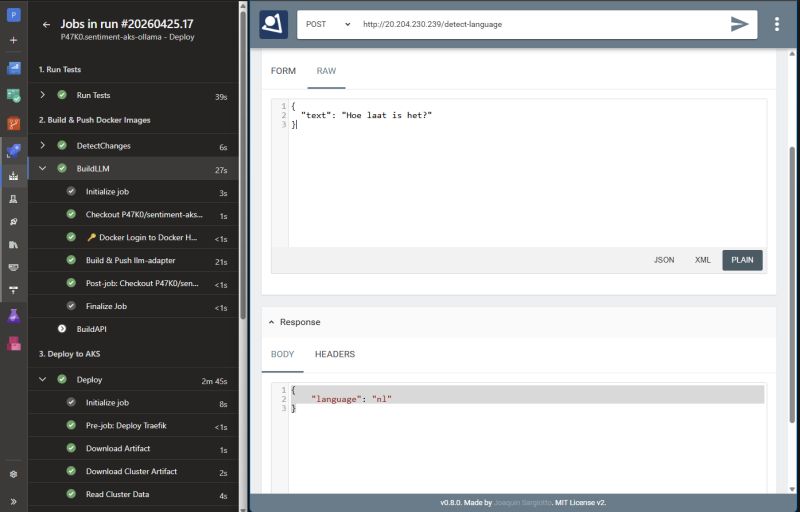Click the '3. Deploy to AKS' stage heading
The image size is (800, 512).
click(x=69, y=354)
